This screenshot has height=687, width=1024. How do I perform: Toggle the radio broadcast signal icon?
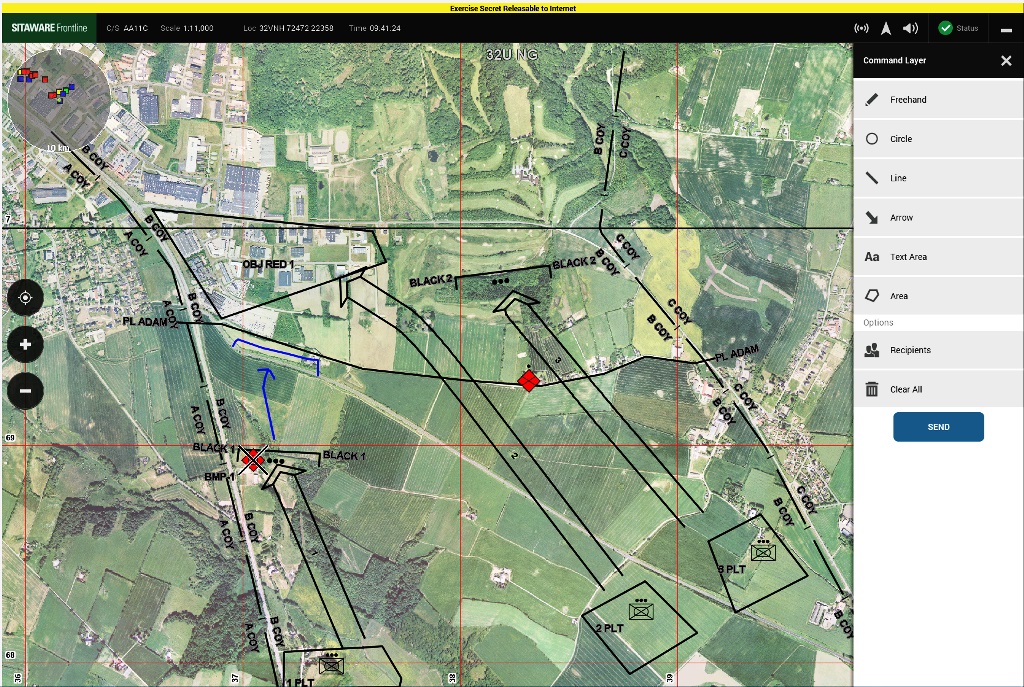point(861,28)
